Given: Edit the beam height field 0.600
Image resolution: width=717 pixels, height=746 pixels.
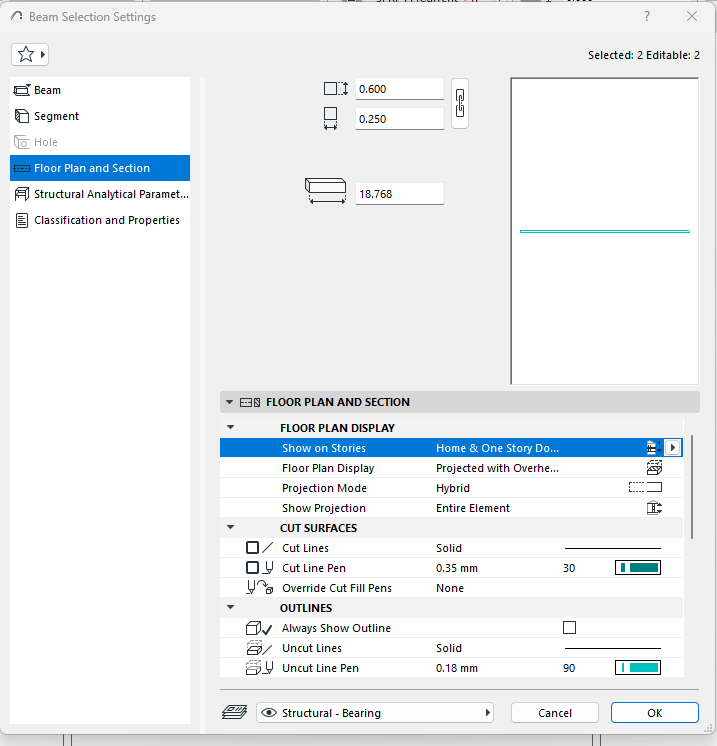Looking at the screenshot, I should (400, 89).
